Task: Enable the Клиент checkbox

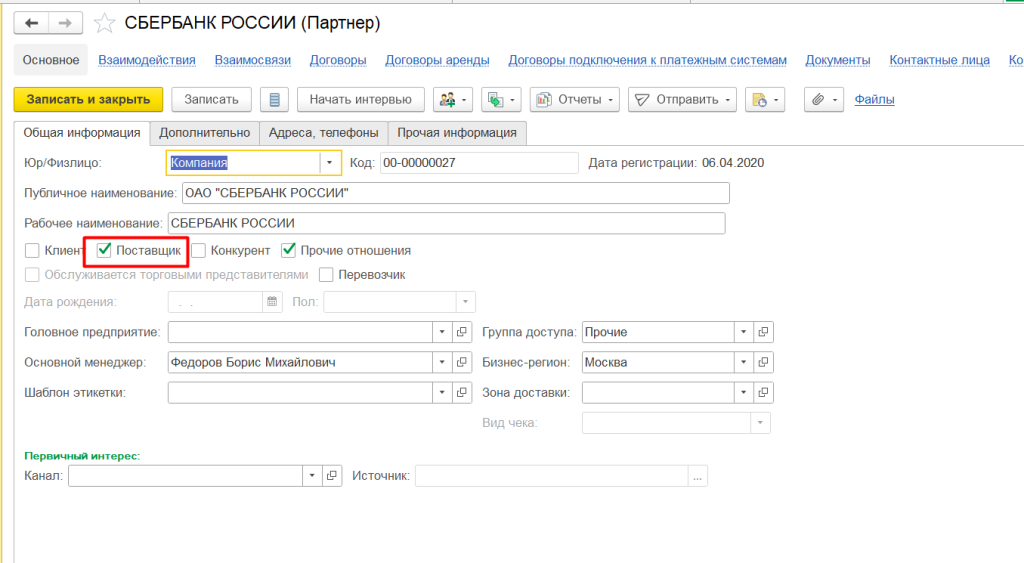Action: (x=32, y=250)
